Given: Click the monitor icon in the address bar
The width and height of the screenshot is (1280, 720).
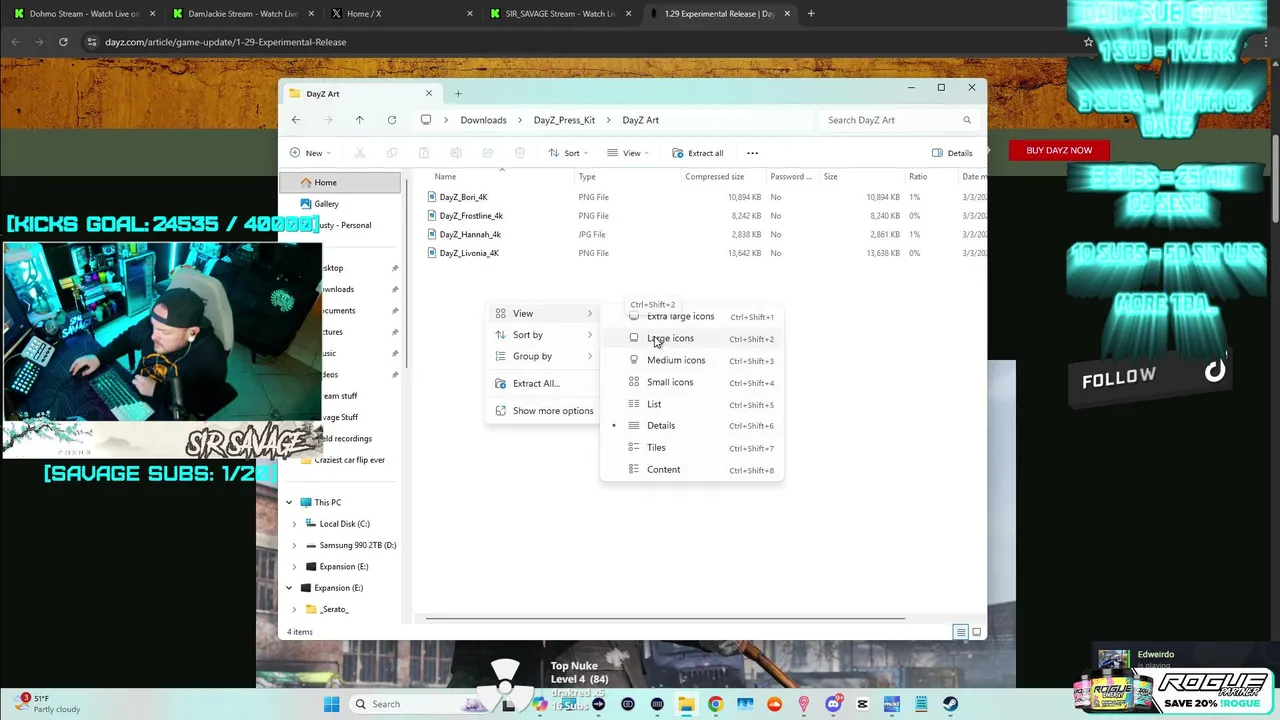Looking at the screenshot, I should pos(426,120).
